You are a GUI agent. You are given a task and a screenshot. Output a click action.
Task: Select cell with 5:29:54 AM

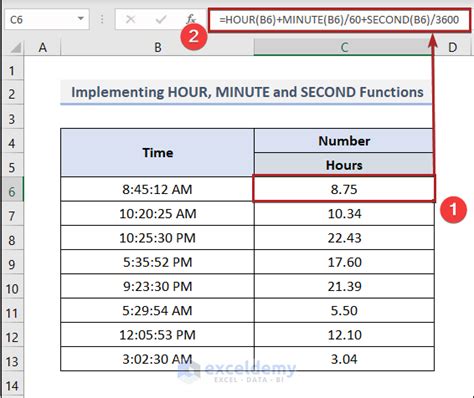pos(157,311)
